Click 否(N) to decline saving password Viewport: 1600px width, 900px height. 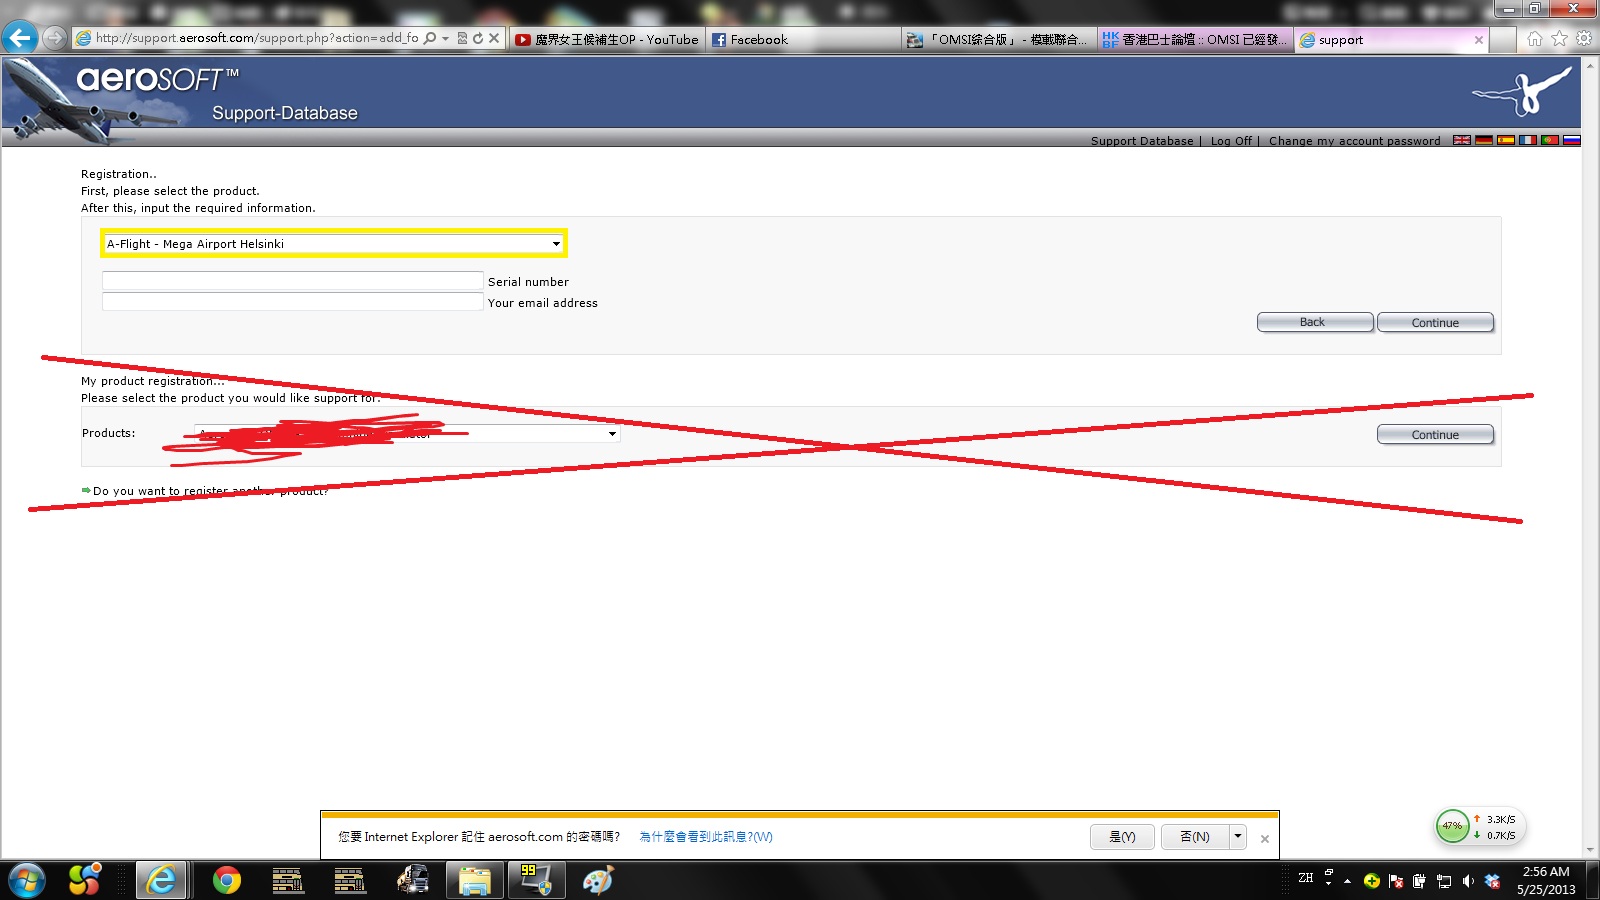(x=1195, y=836)
